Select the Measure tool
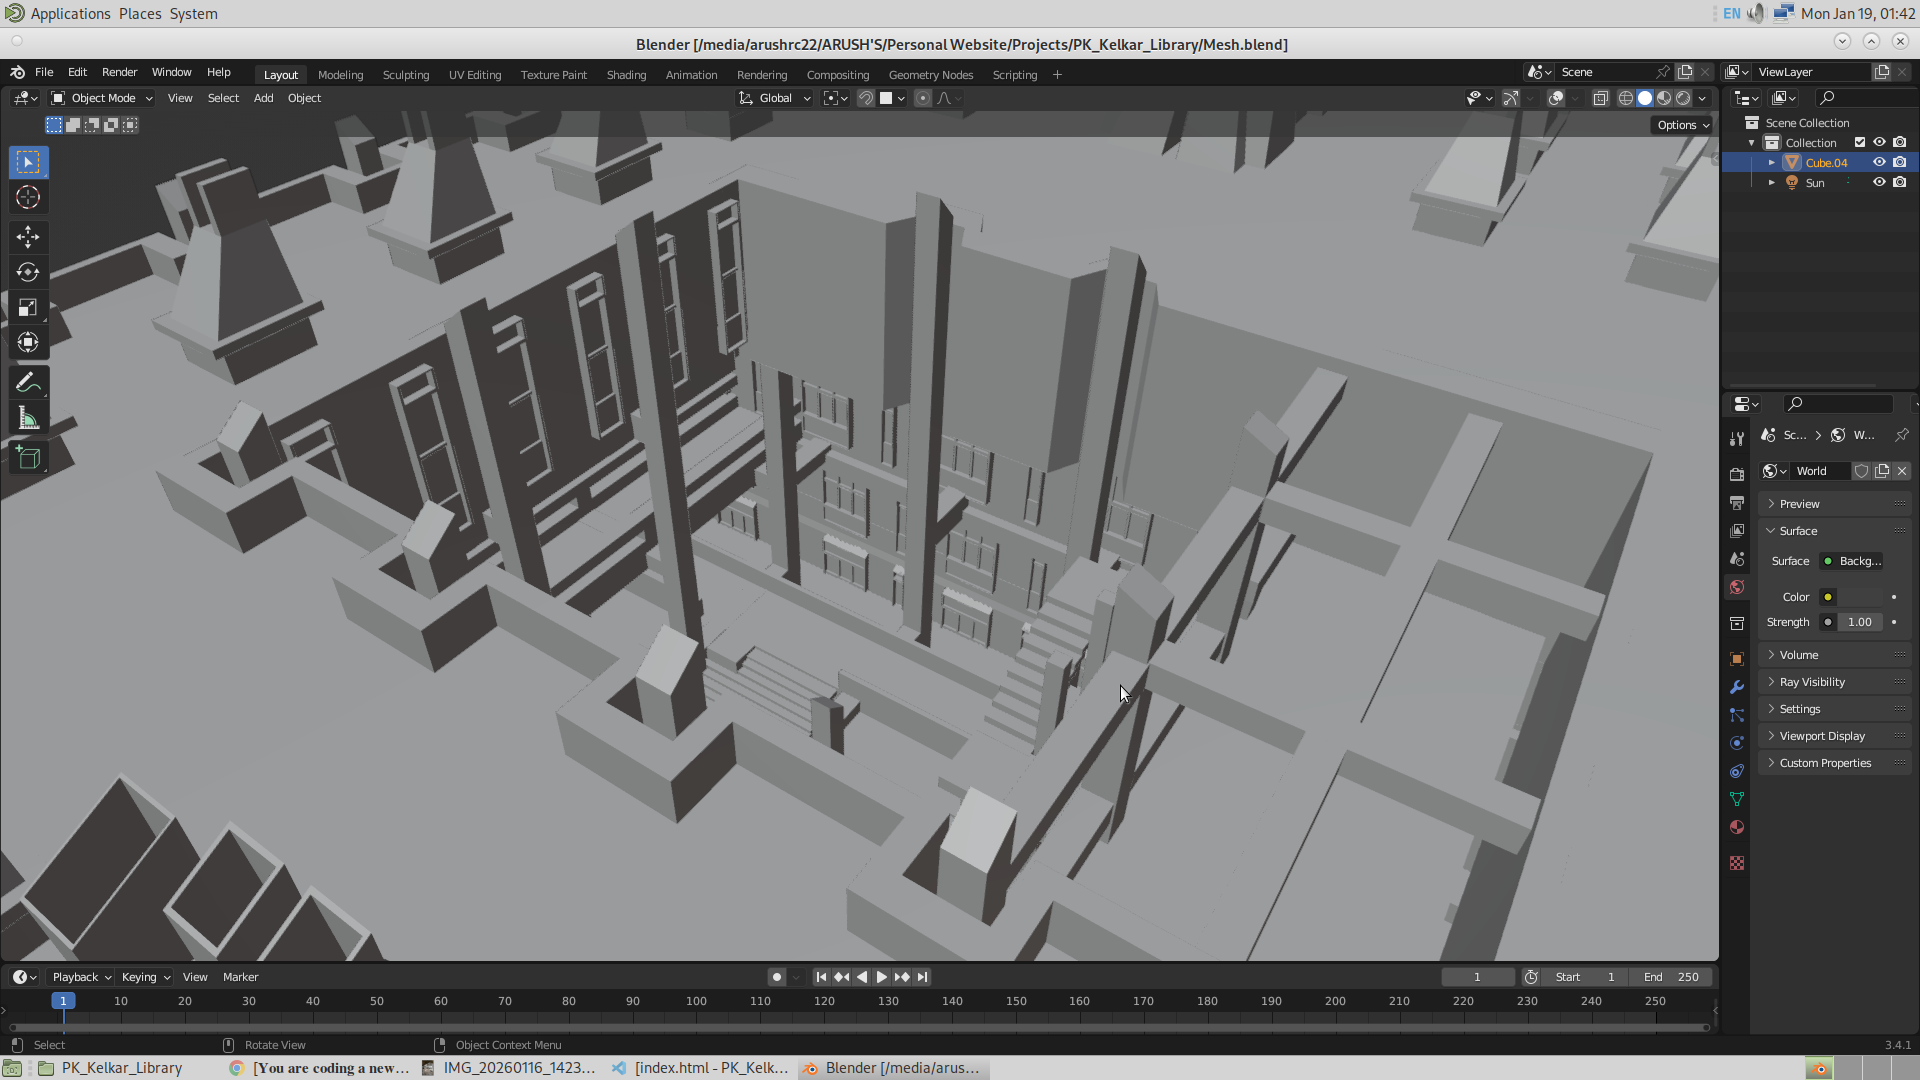This screenshot has width=1920, height=1080. pyautogui.click(x=28, y=419)
